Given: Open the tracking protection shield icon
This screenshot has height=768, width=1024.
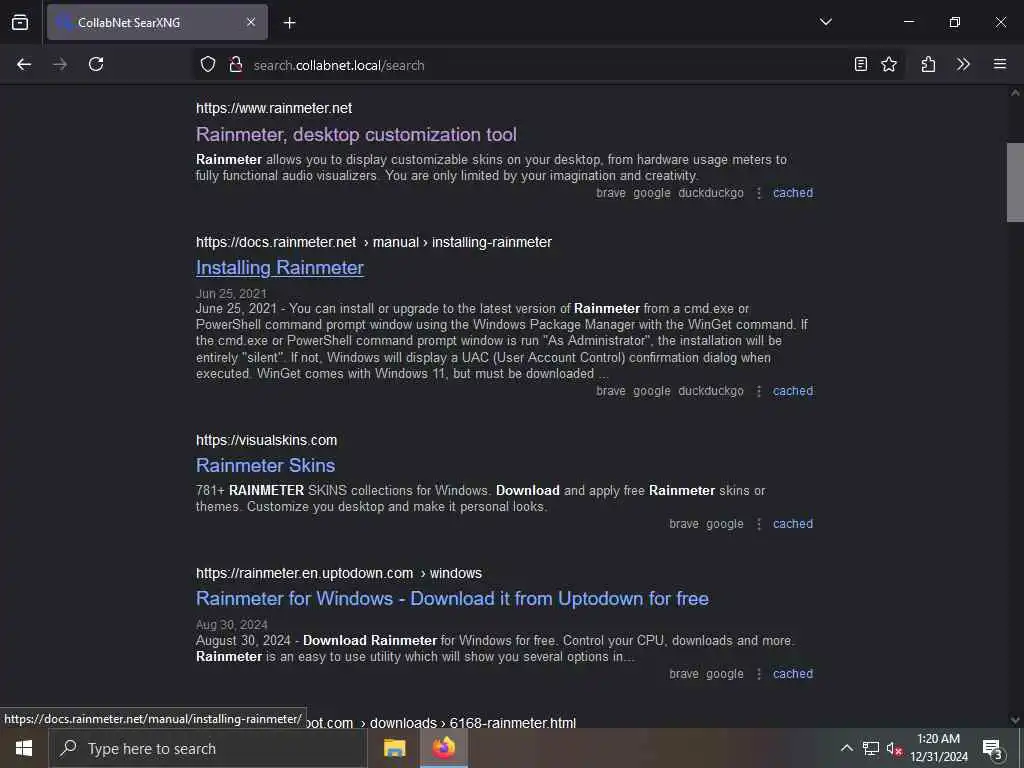Looking at the screenshot, I should click(x=208, y=64).
